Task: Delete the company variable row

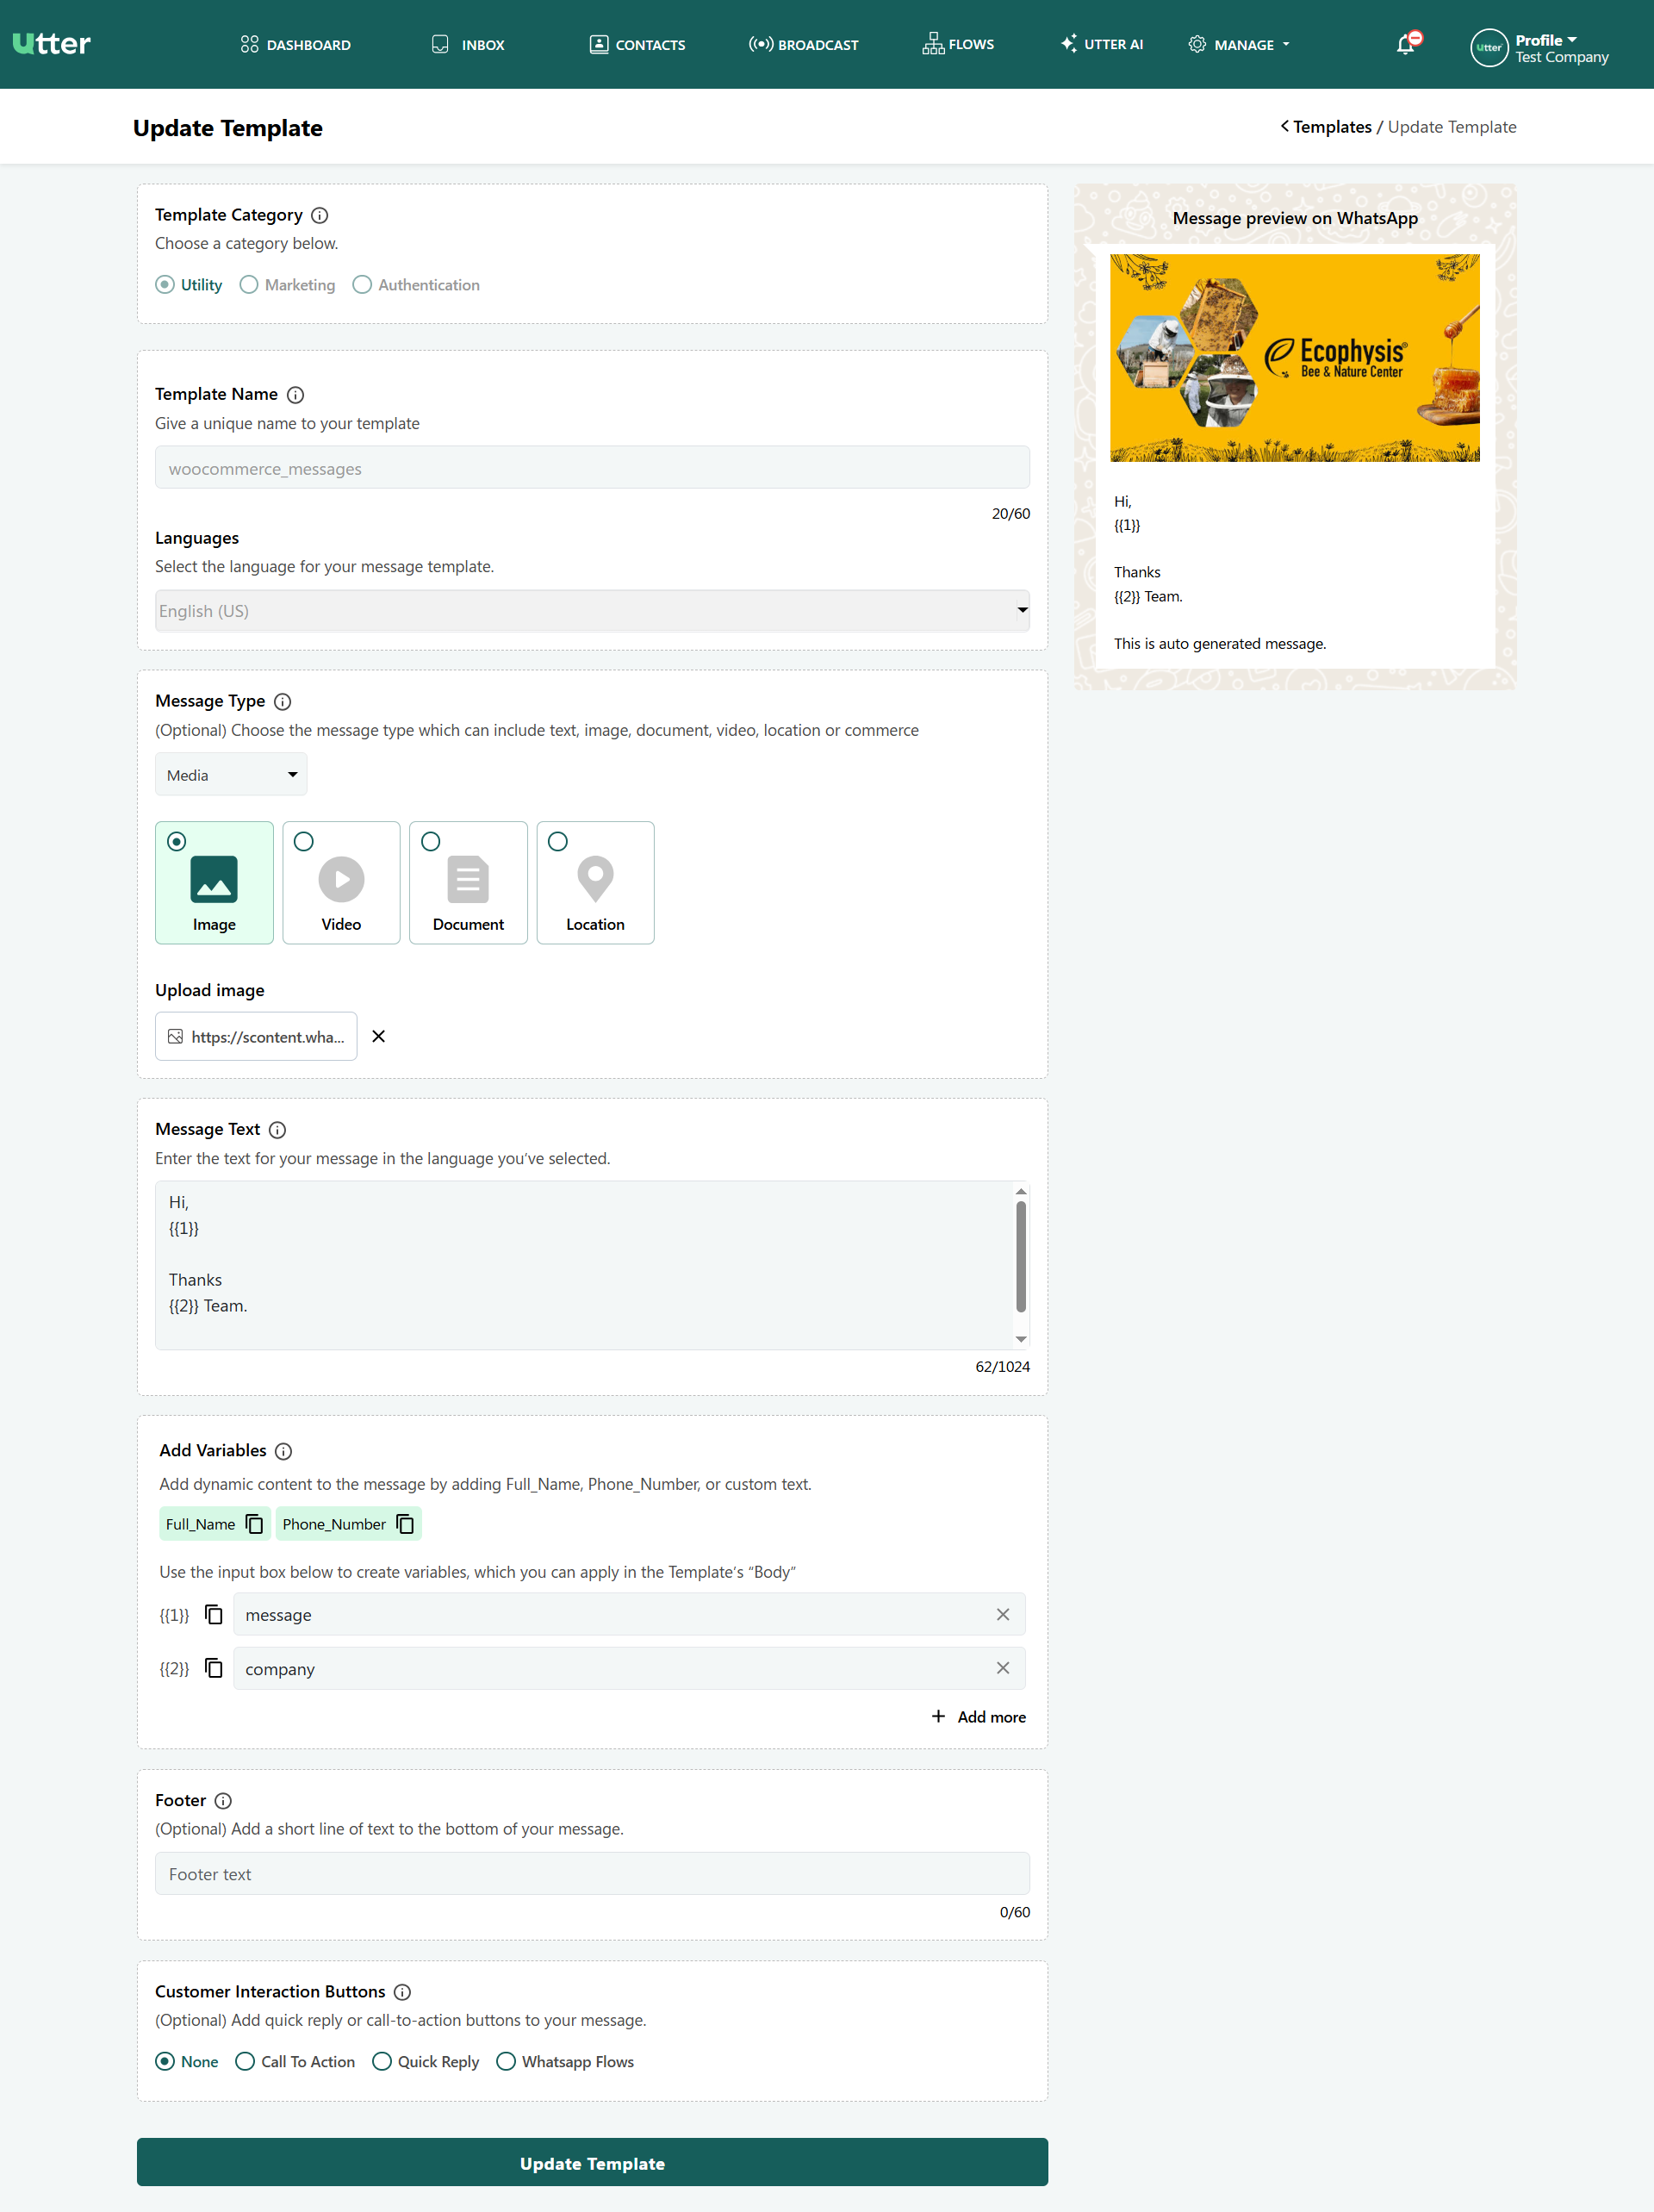Action: coord(1003,1668)
